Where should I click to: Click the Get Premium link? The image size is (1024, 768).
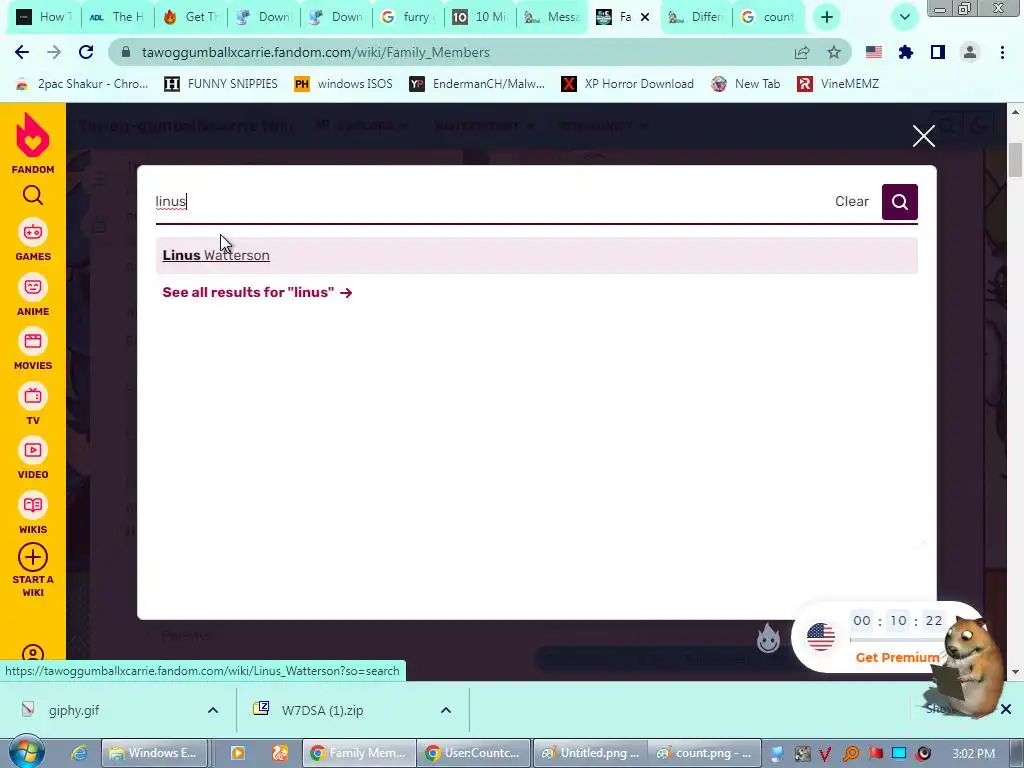tap(897, 658)
